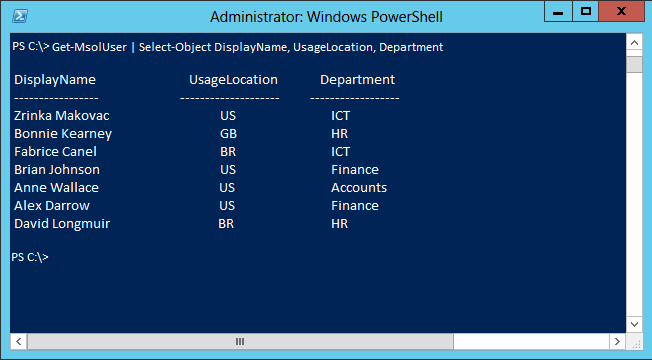
Task: Click the vertical scrollbar down arrow
Action: [x=635, y=324]
